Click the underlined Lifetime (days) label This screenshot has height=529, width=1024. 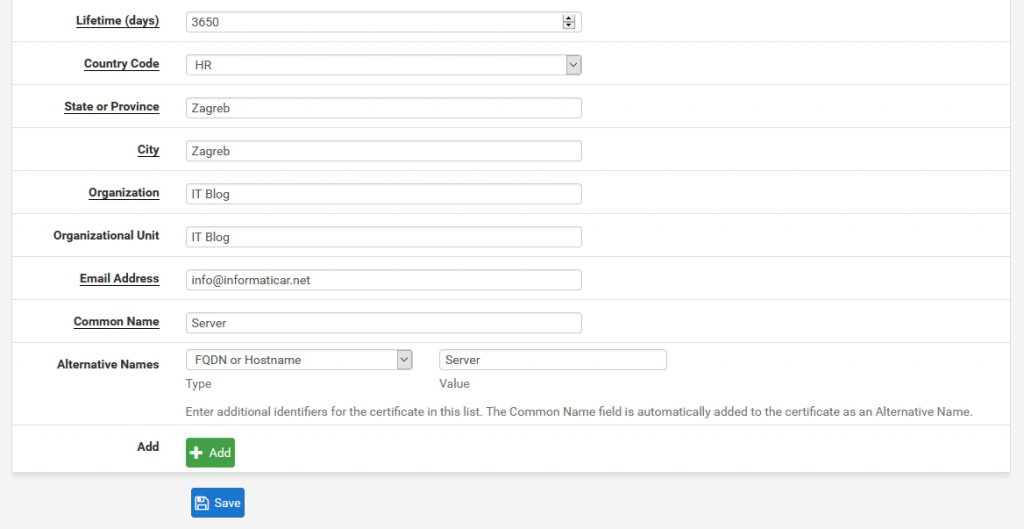(117, 21)
